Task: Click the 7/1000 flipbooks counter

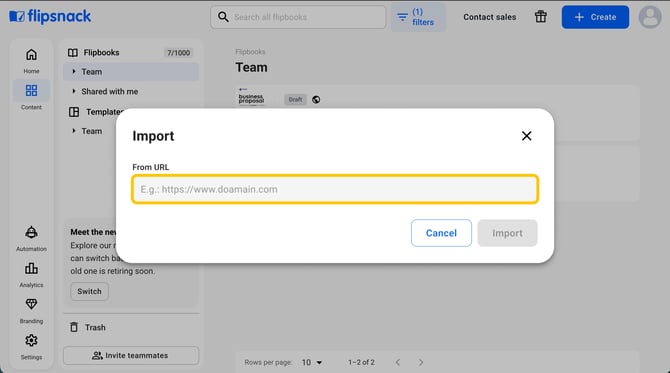Action: tap(179, 53)
